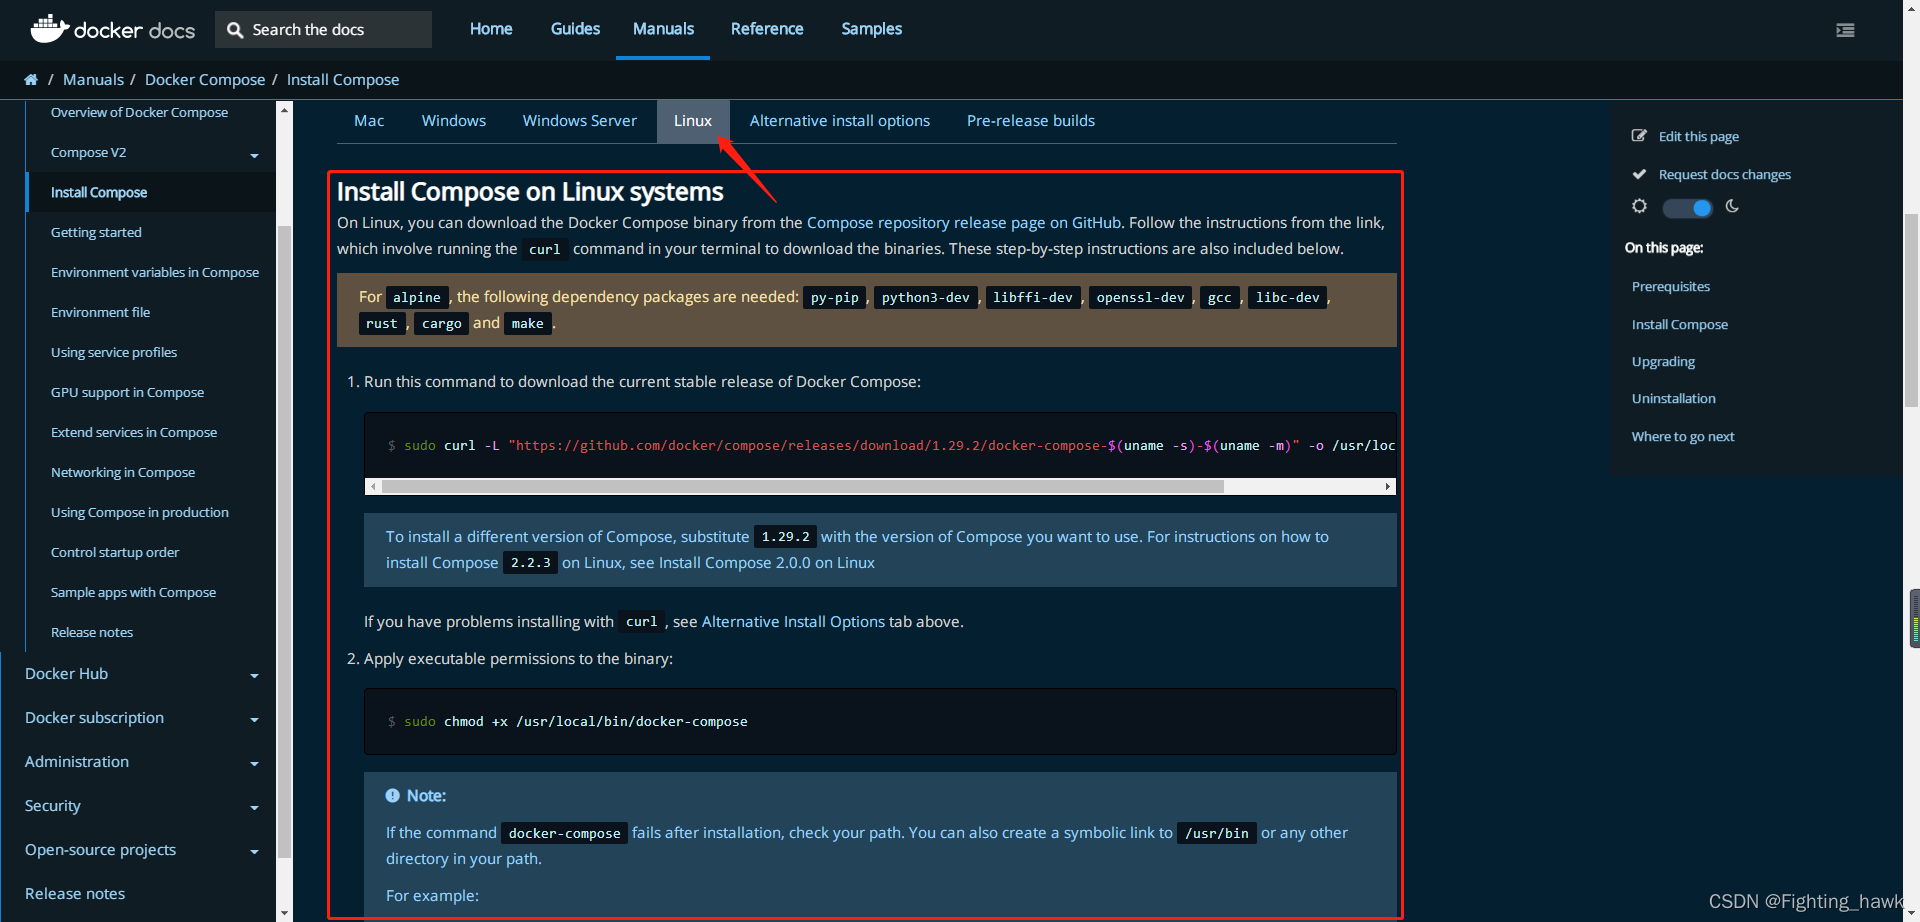Open the Reference nav item

coord(767,29)
